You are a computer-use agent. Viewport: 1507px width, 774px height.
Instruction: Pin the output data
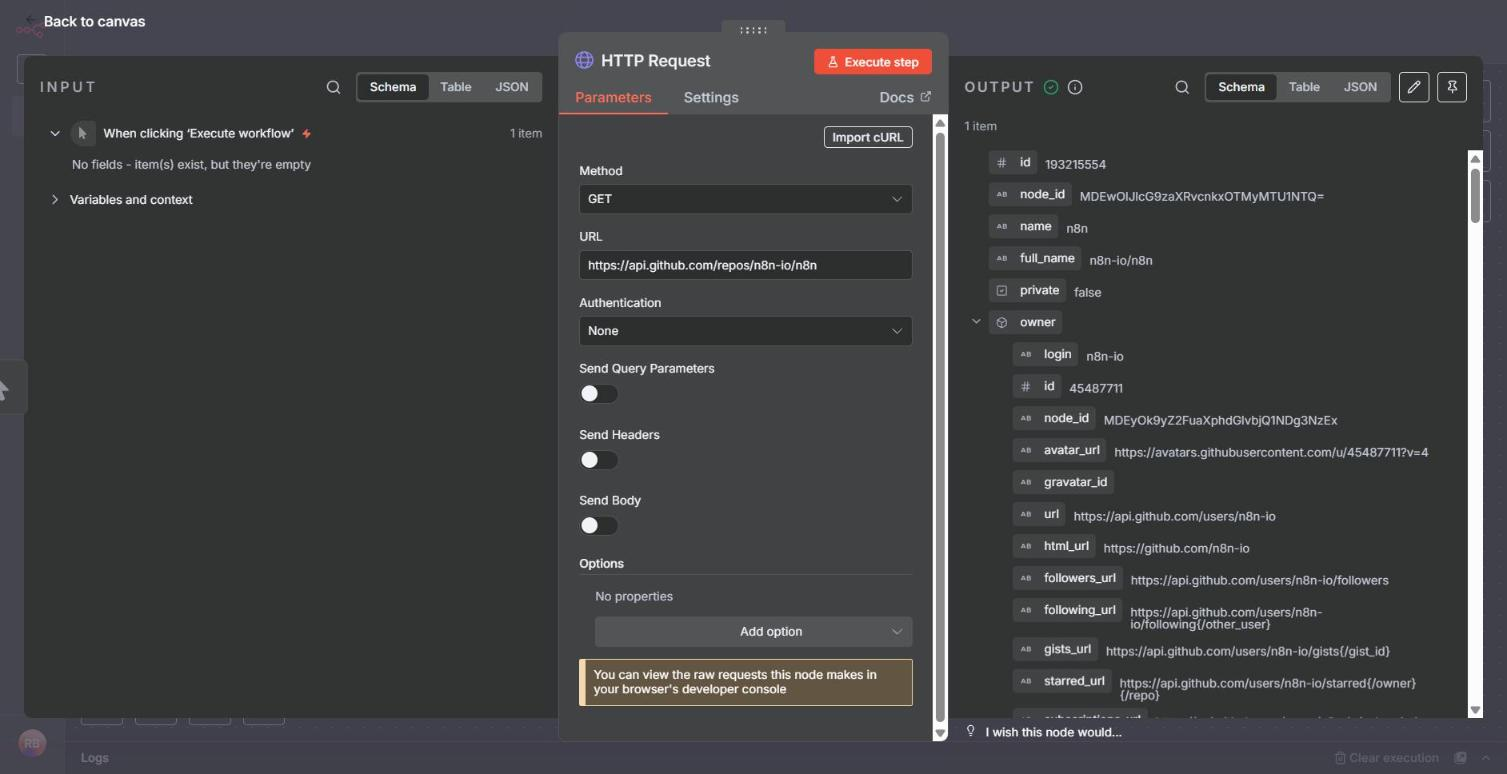(x=1452, y=87)
